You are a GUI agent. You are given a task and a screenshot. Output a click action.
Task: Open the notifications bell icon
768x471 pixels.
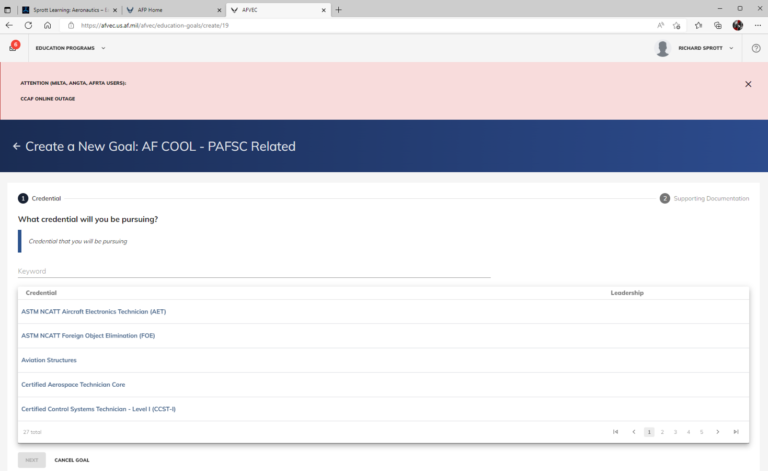(x=13, y=48)
